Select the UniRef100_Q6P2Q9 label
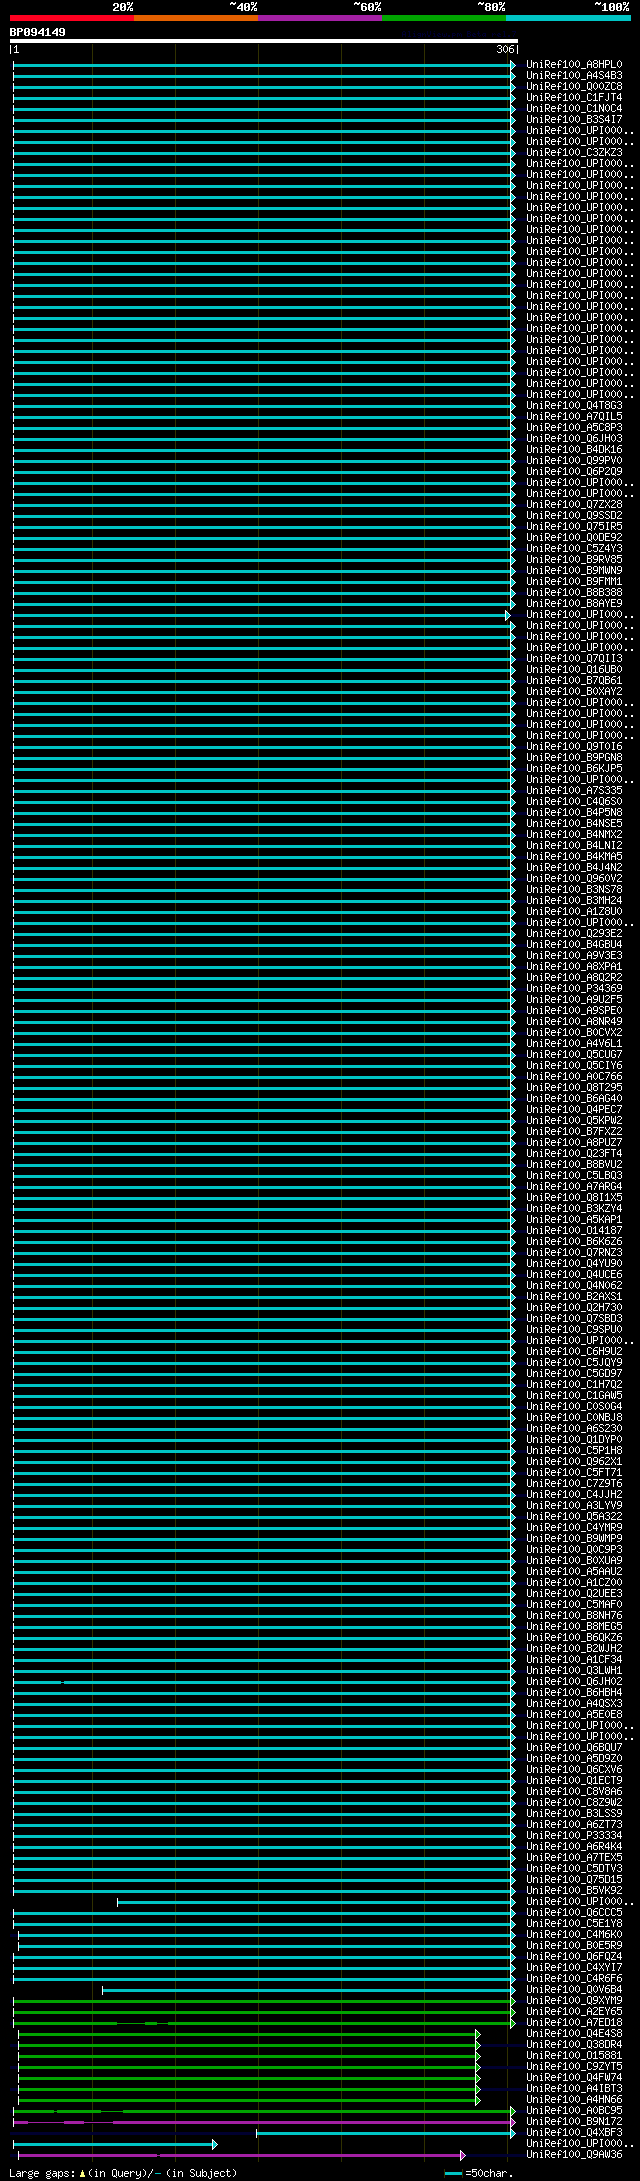 (574, 471)
